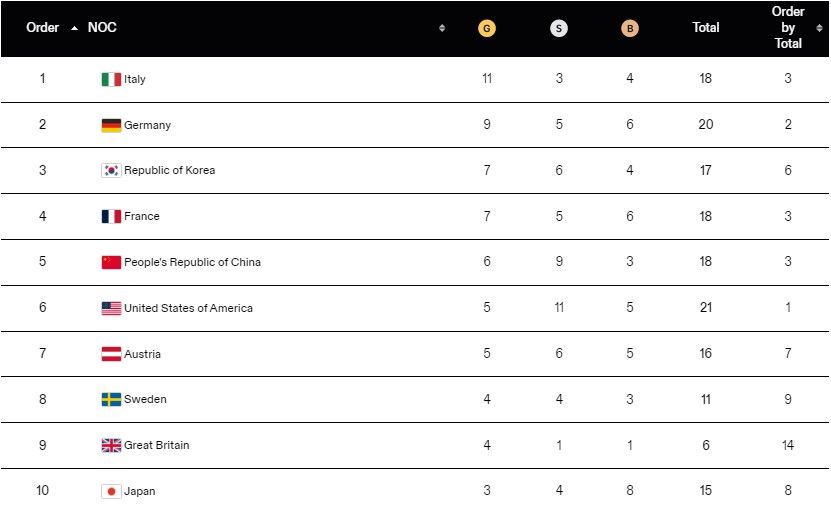
Task: Click the Sweden flag icon
Action: coord(111,399)
